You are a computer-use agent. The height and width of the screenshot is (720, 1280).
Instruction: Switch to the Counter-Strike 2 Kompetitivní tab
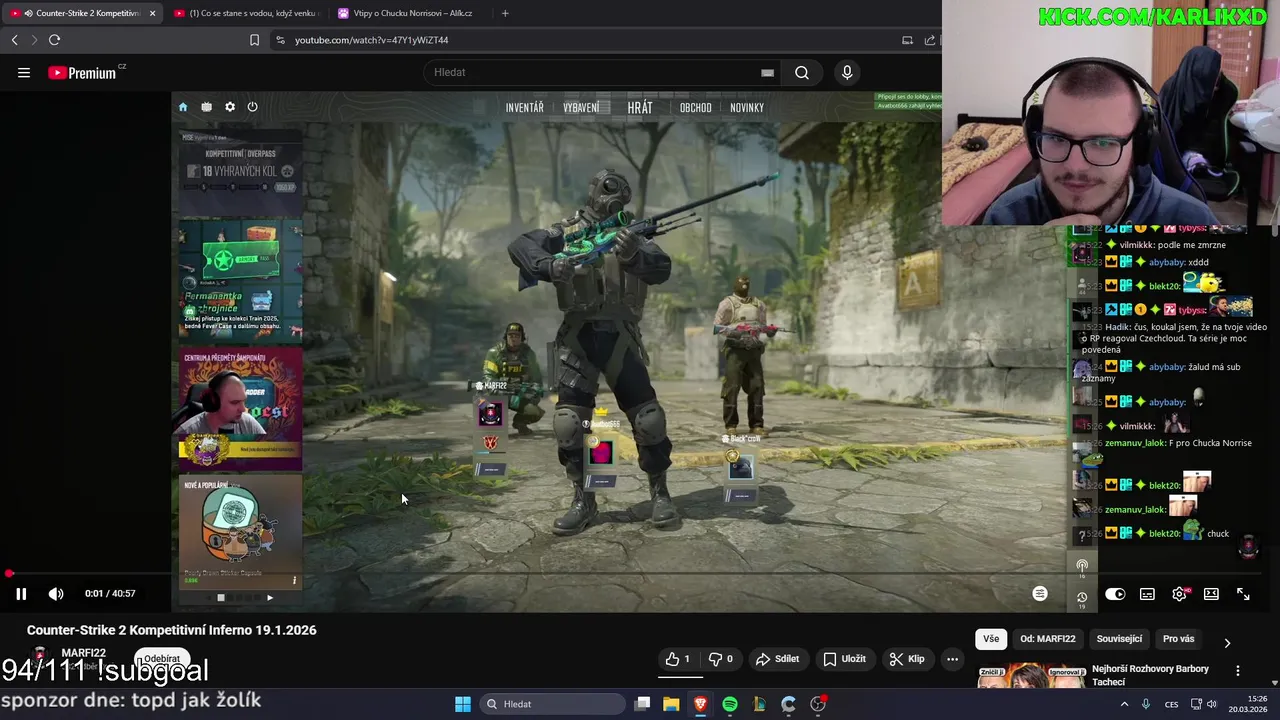(82, 13)
